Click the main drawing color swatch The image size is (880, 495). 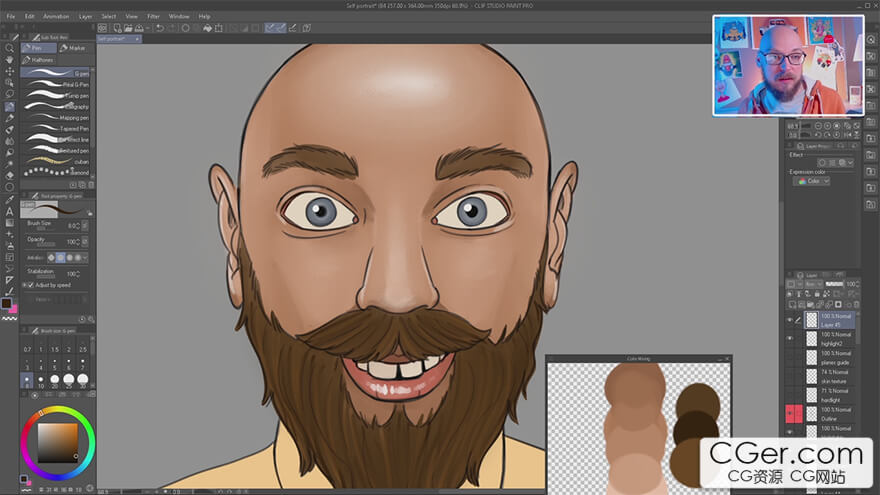(x=6, y=303)
